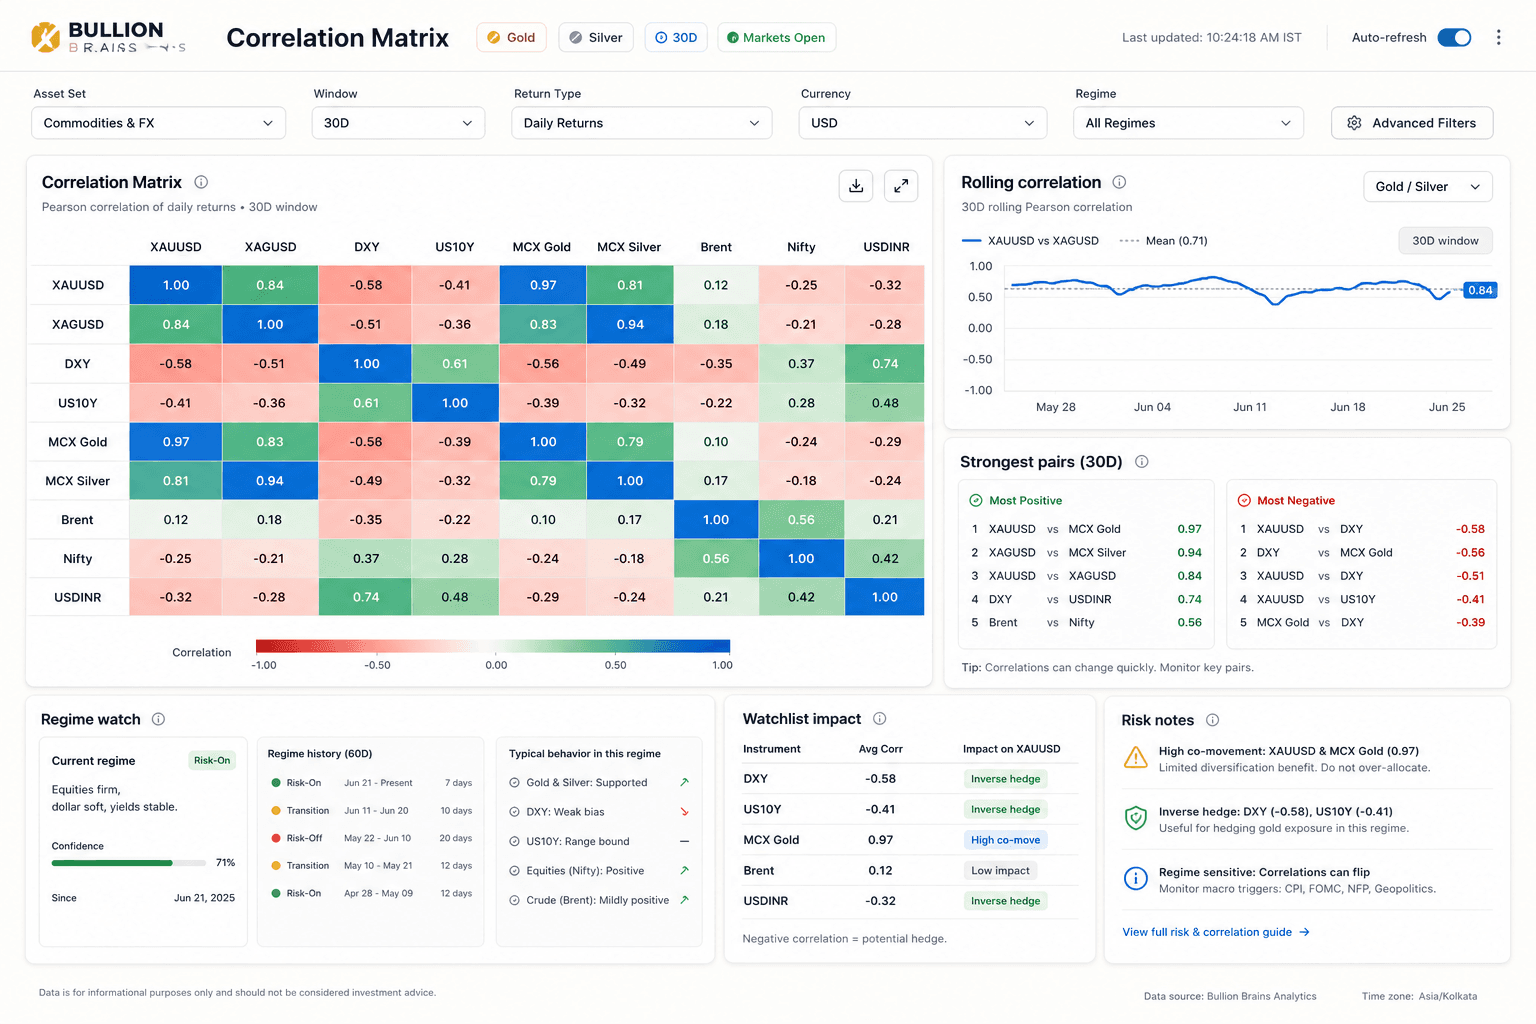Click High co-move tag for MCX Gold
Image resolution: width=1536 pixels, height=1024 pixels.
click(1005, 840)
